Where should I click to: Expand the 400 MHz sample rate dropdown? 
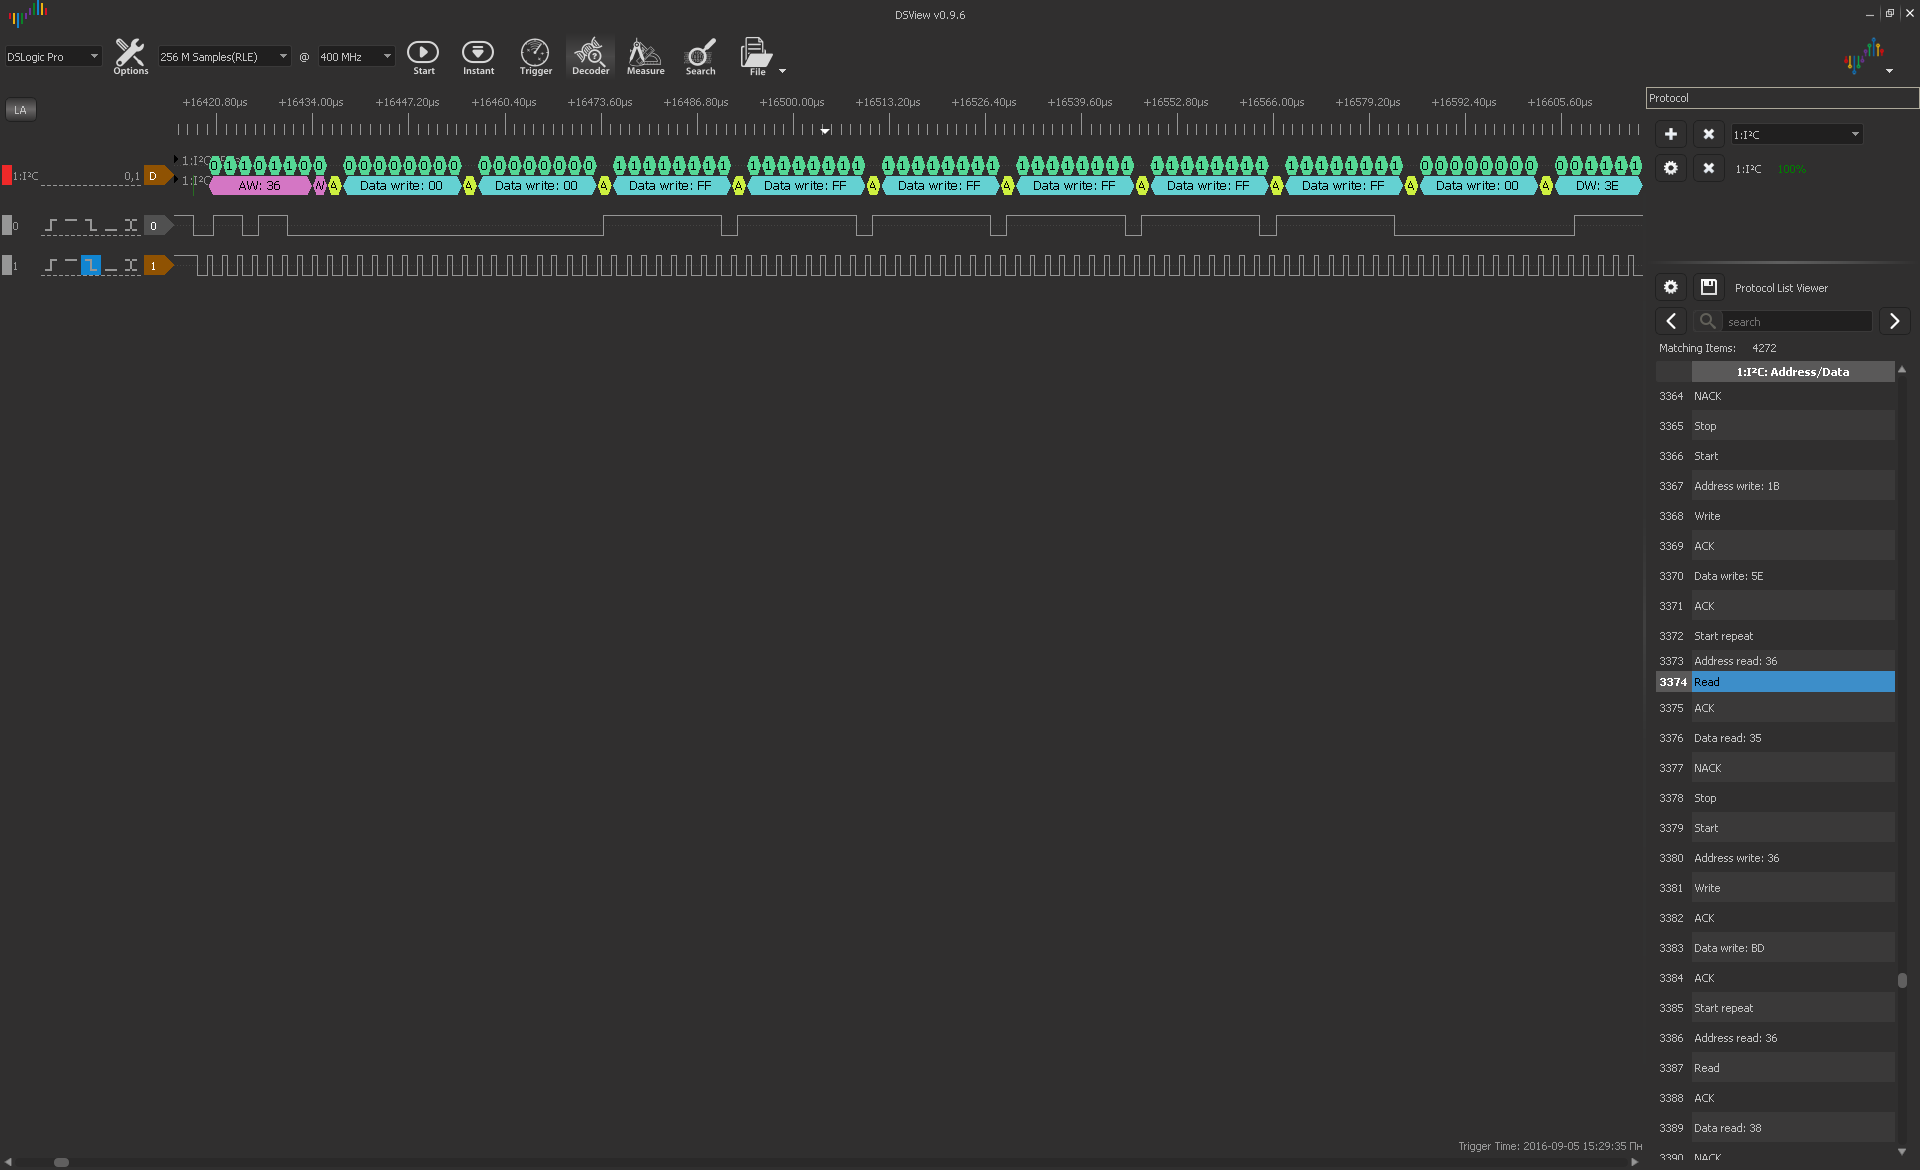click(x=356, y=57)
